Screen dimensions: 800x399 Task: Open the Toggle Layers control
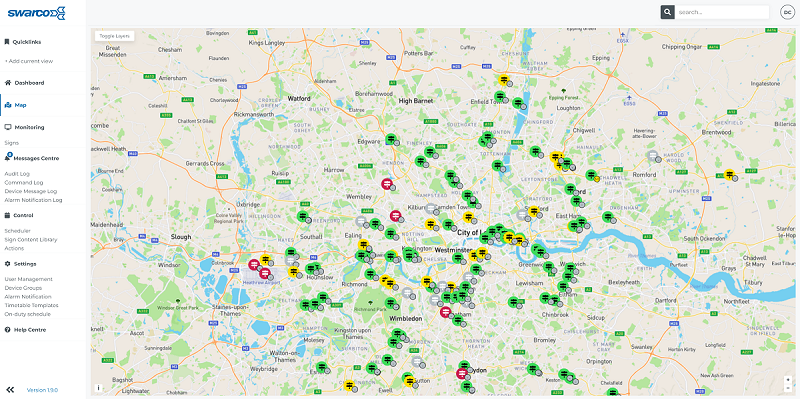[x=114, y=36]
